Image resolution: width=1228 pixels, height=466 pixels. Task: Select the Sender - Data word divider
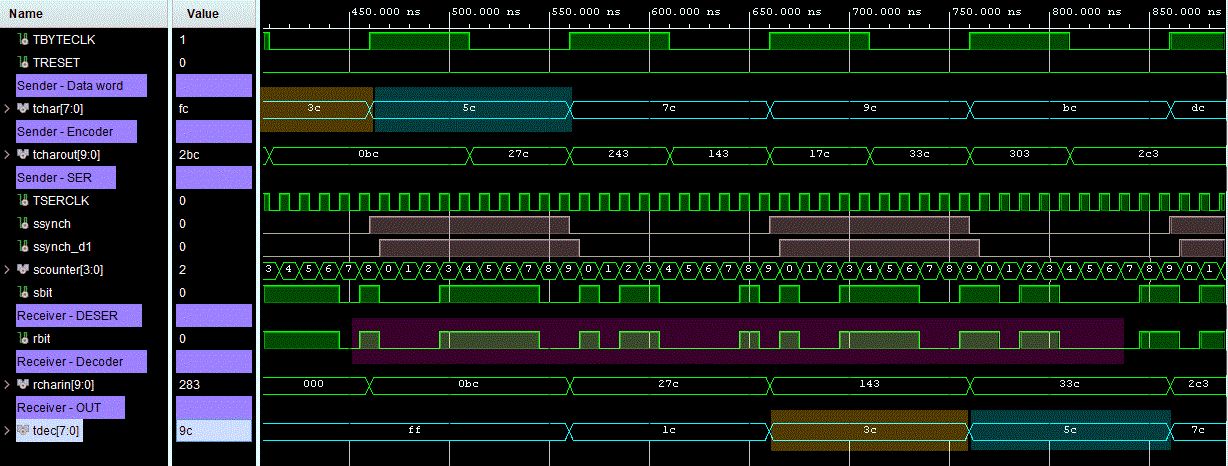[x=82, y=86]
